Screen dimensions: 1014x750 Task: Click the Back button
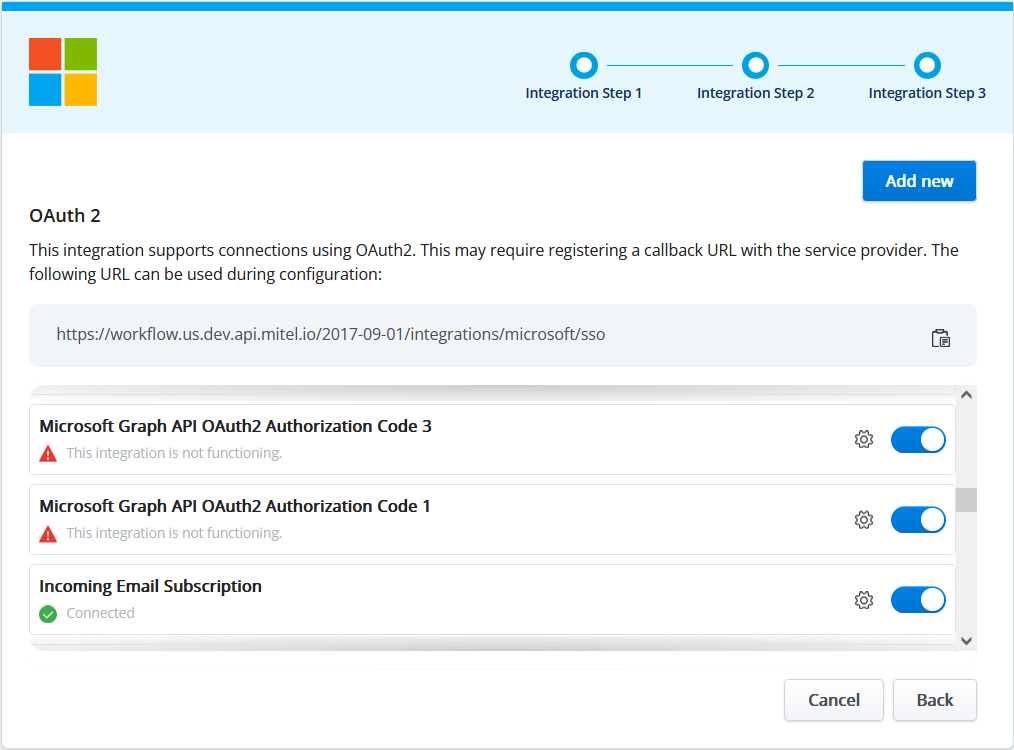[x=935, y=700]
